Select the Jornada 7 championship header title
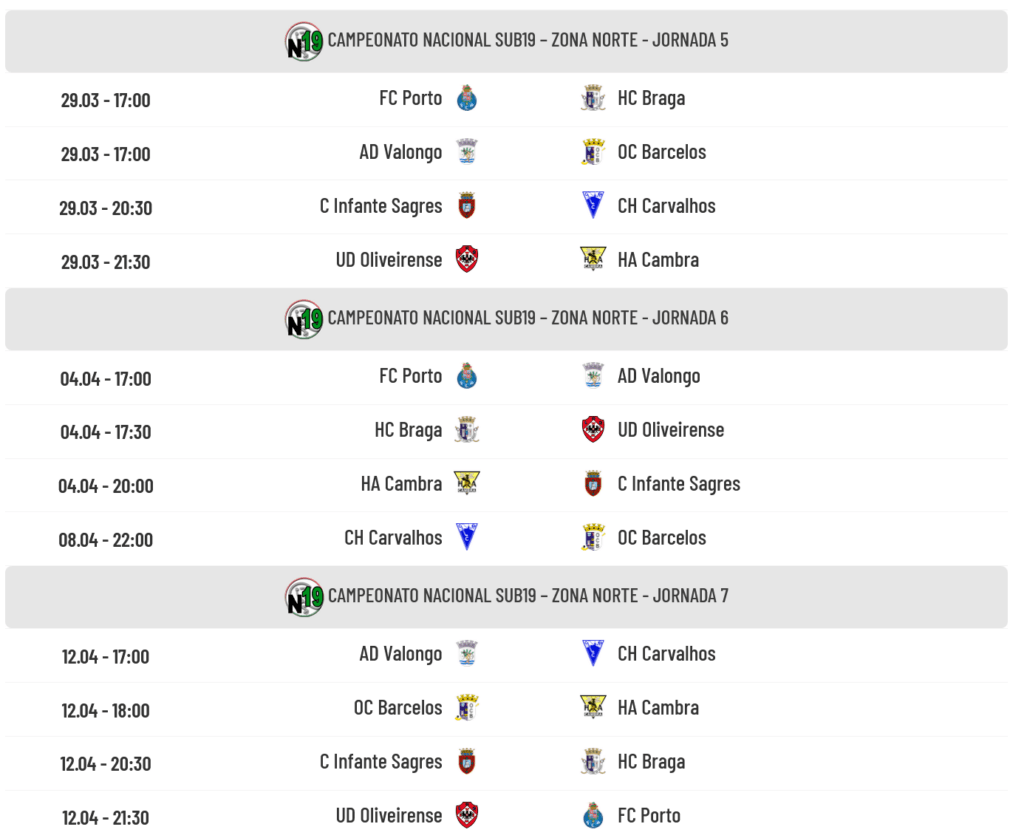The height and width of the screenshot is (838, 1024). point(528,596)
